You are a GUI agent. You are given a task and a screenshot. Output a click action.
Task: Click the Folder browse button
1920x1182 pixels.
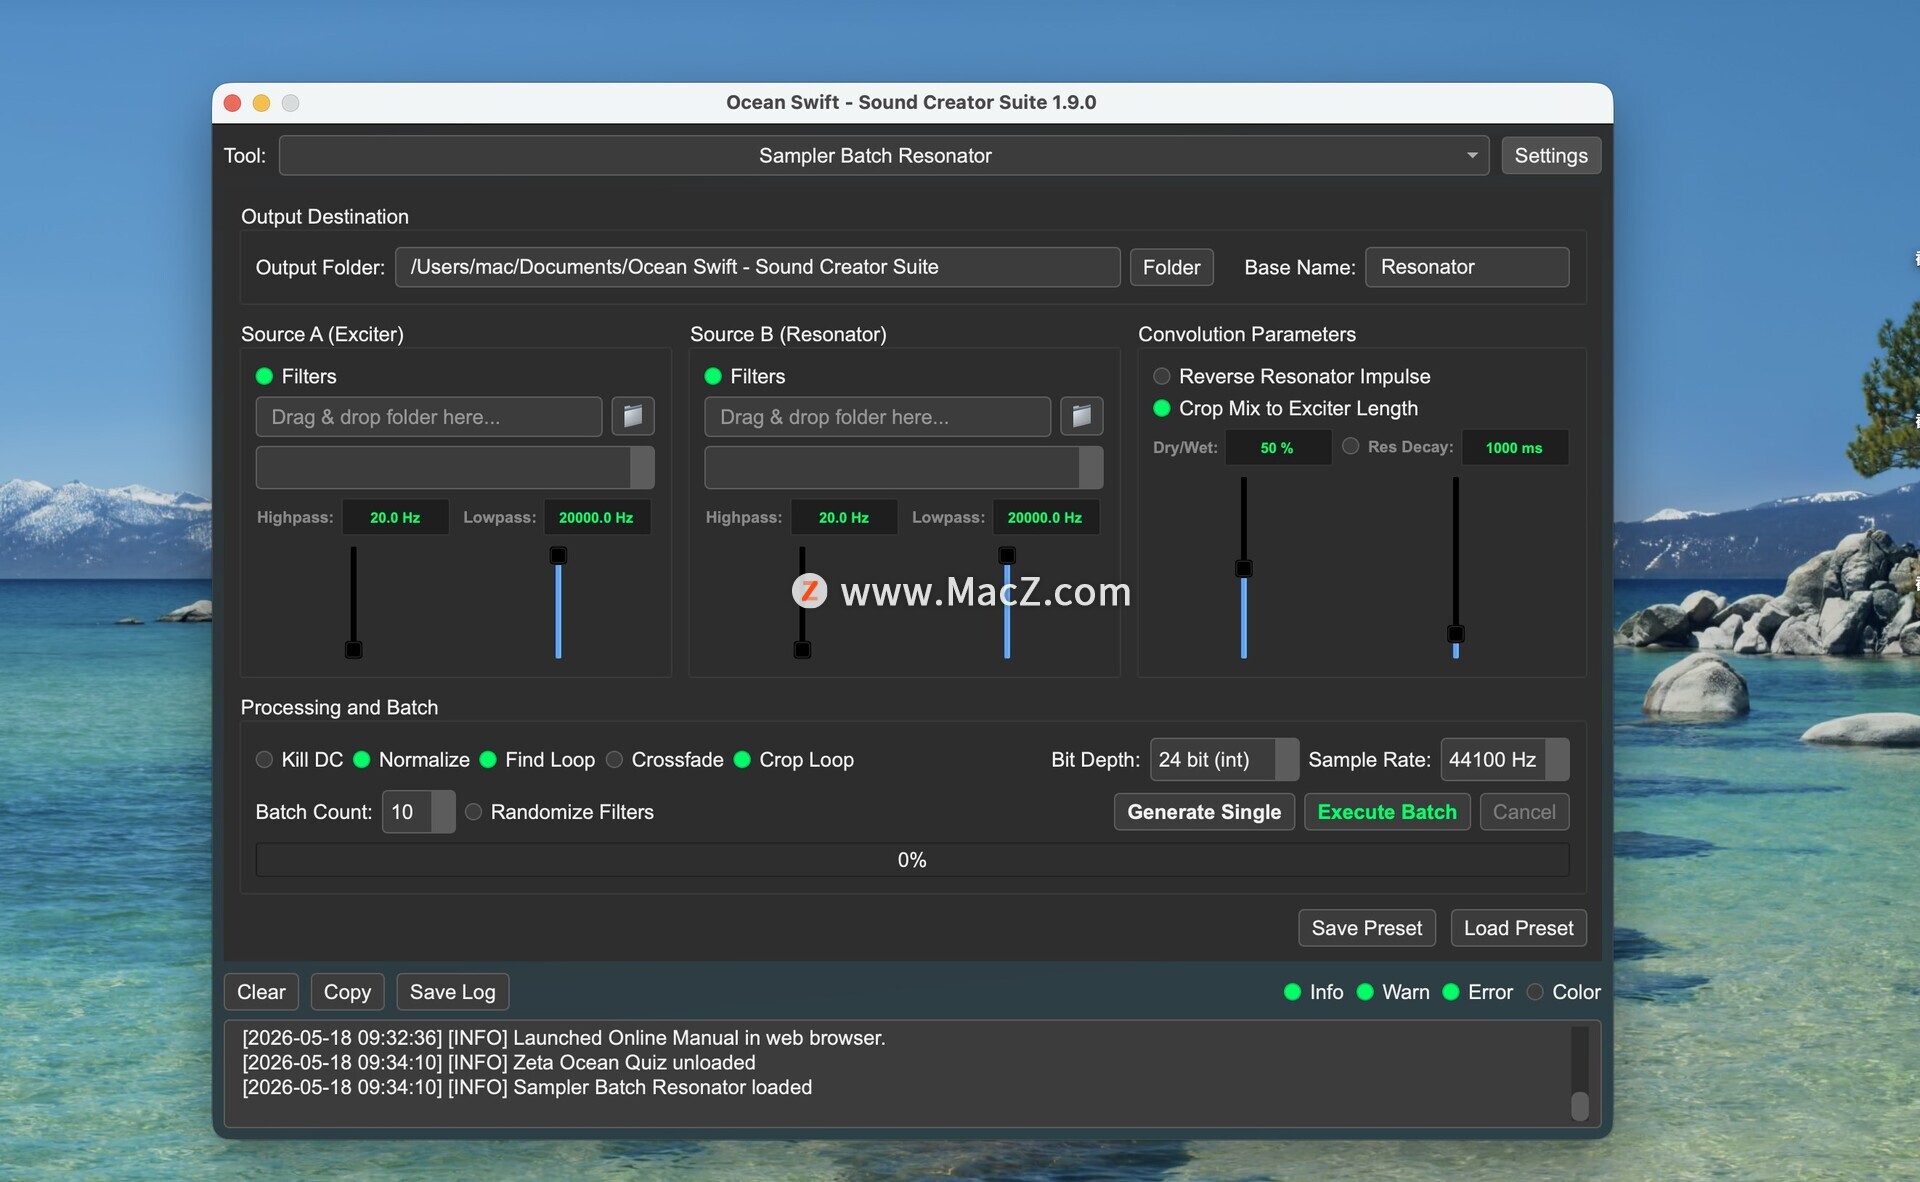tap(1171, 267)
